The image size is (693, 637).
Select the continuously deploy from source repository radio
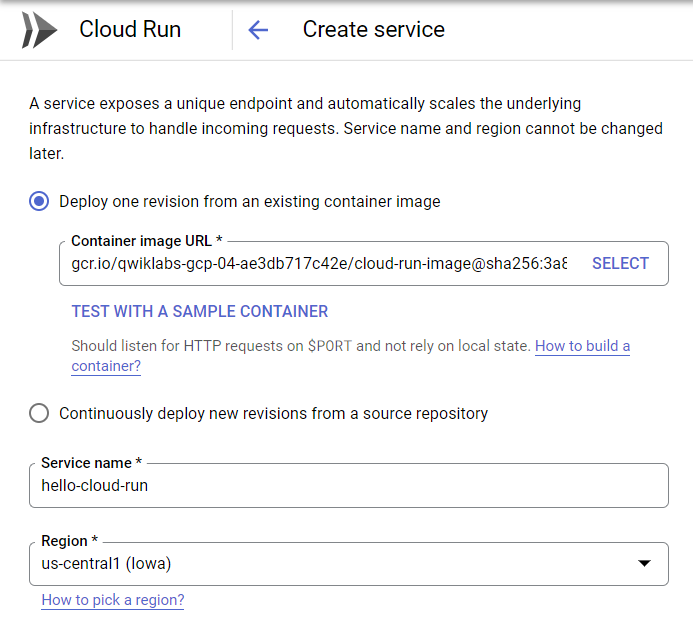click(39, 413)
